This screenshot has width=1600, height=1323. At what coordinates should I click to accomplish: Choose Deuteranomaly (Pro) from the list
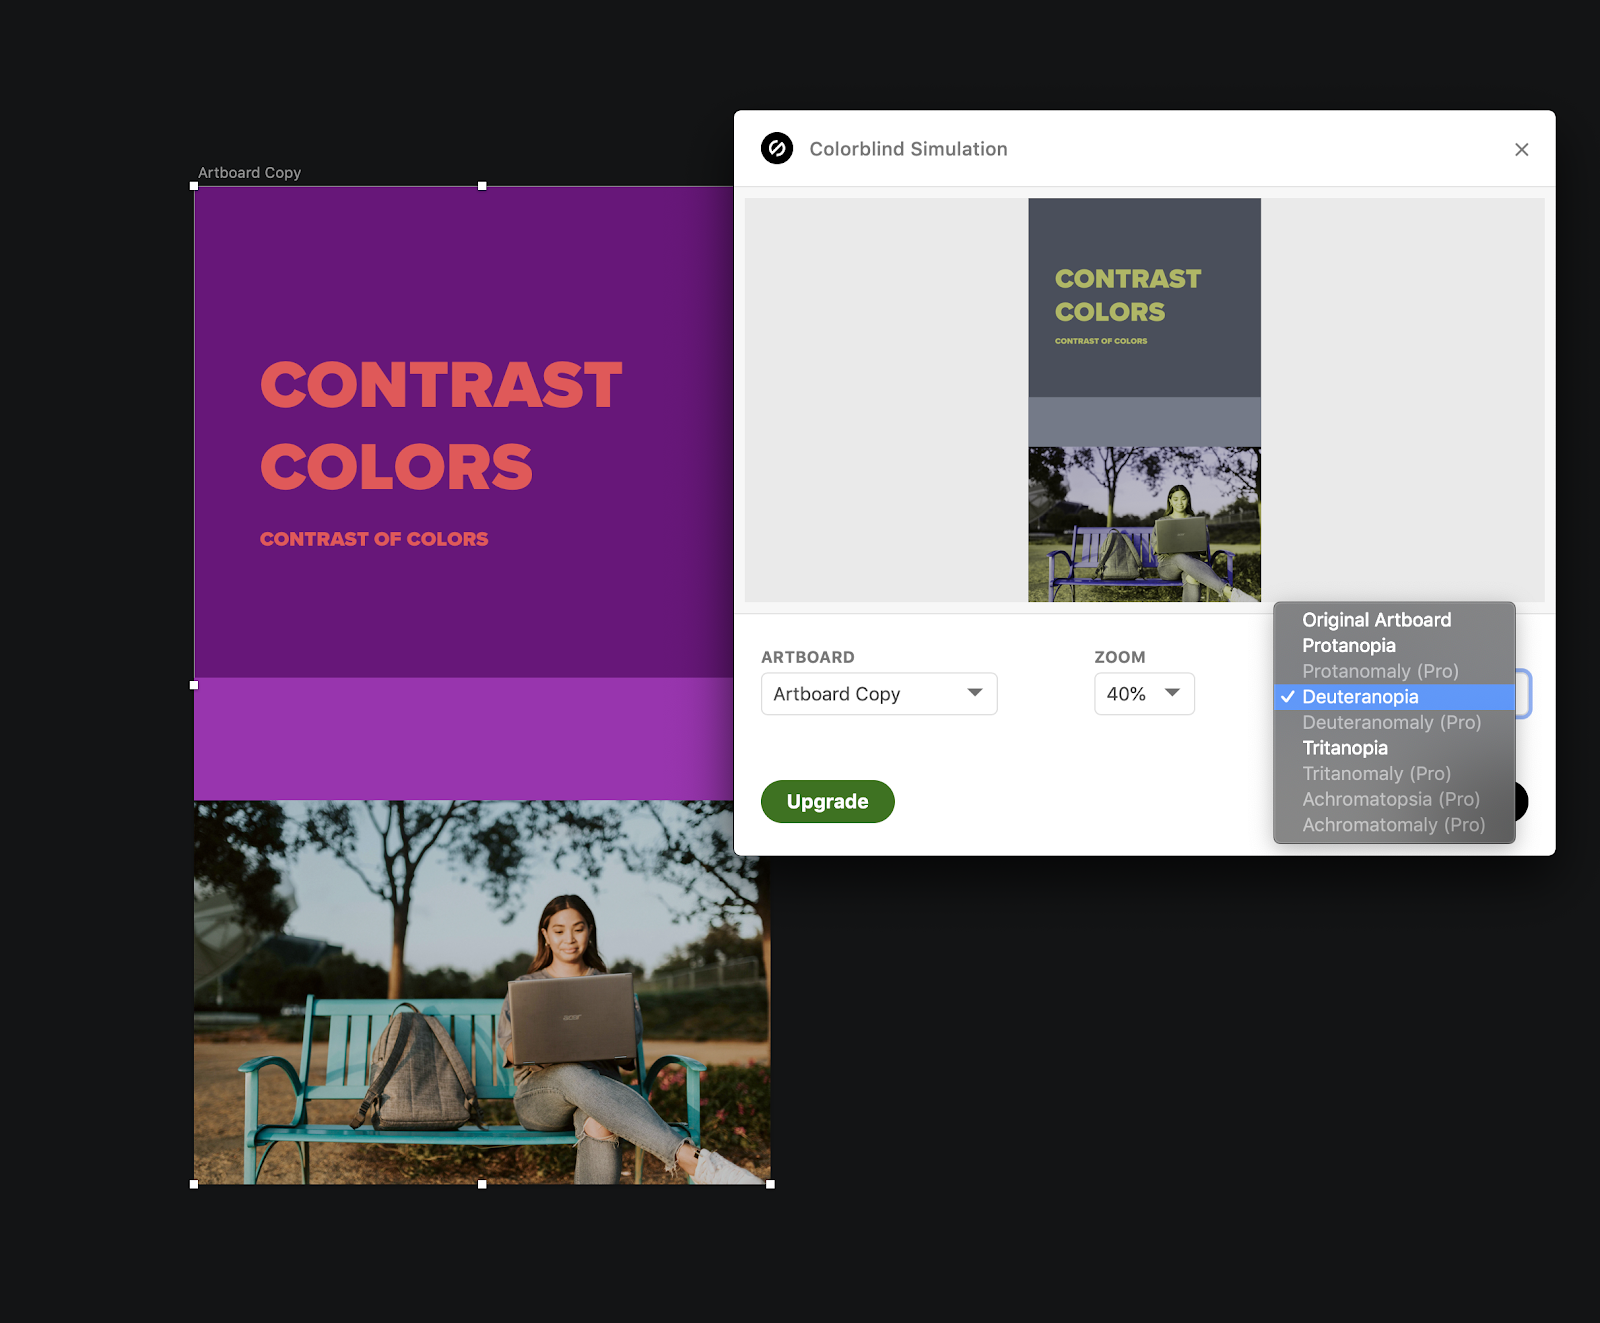click(x=1391, y=722)
